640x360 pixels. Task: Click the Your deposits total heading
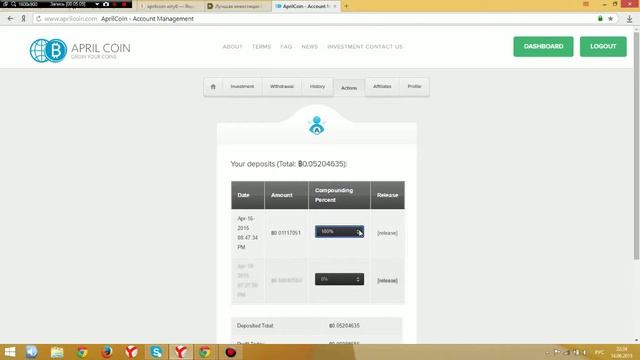(x=289, y=164)
